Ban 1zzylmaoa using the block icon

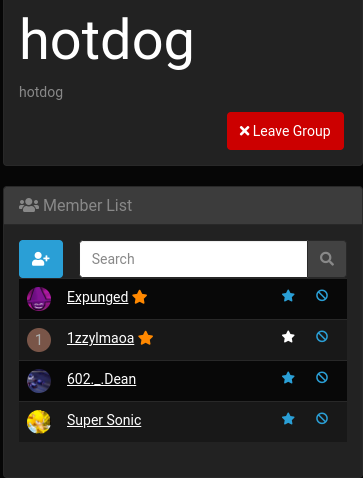point(322,336)
